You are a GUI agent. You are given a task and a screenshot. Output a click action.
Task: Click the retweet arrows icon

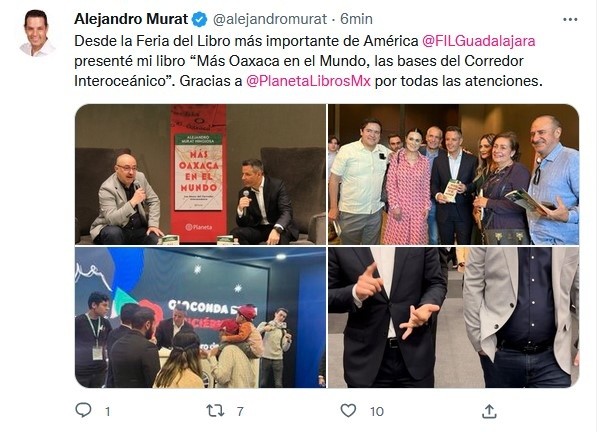pos(215,411)
